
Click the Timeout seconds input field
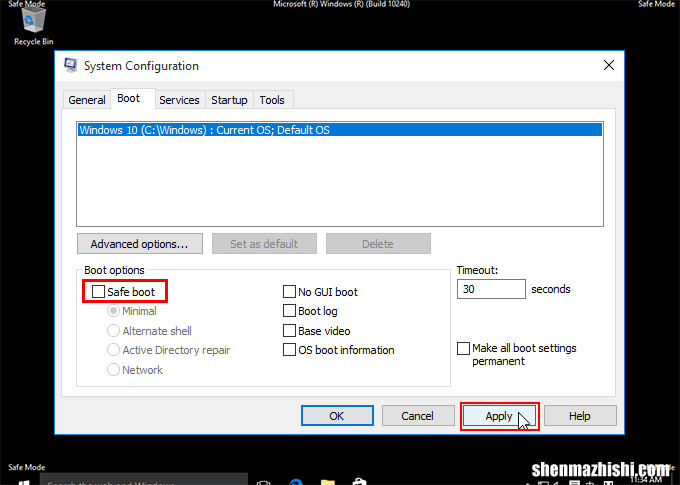[x=491, y=289]
